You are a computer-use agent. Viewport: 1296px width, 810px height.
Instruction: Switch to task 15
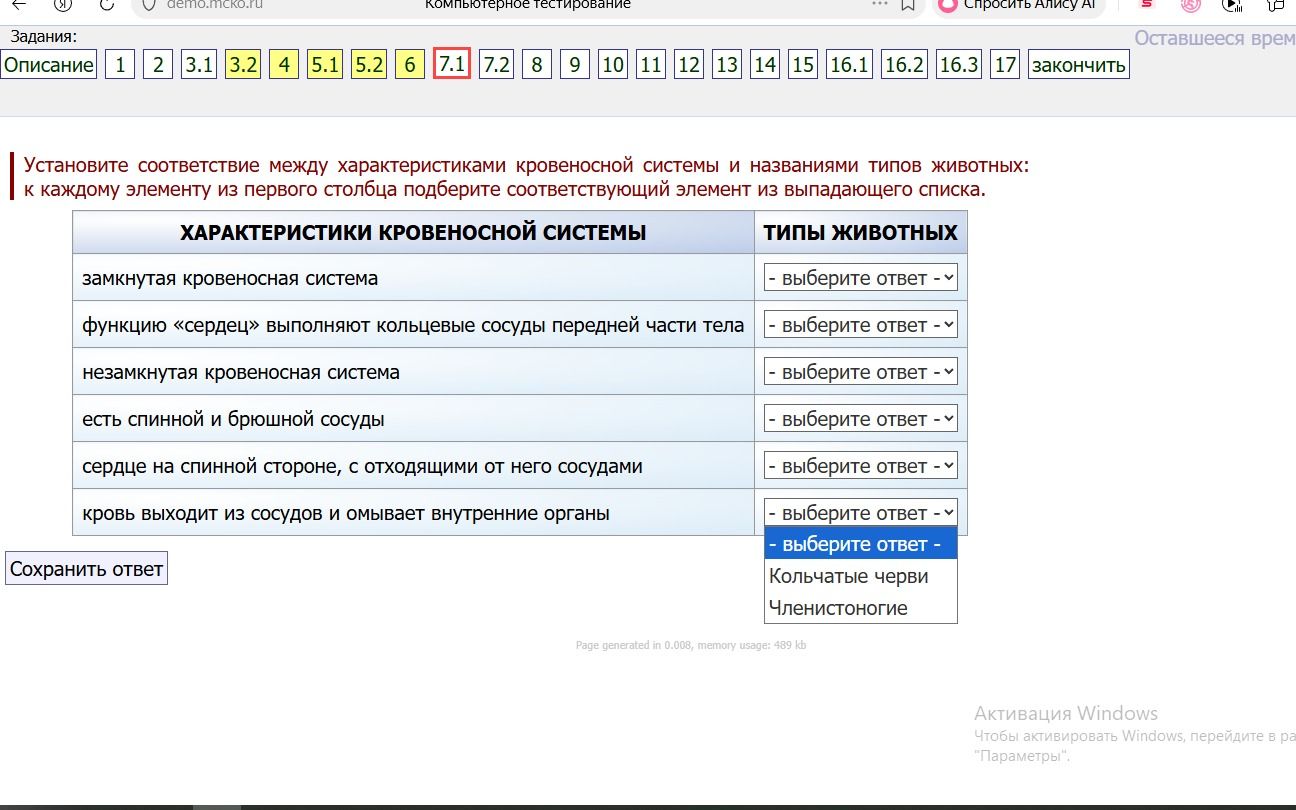coord(803,66)
